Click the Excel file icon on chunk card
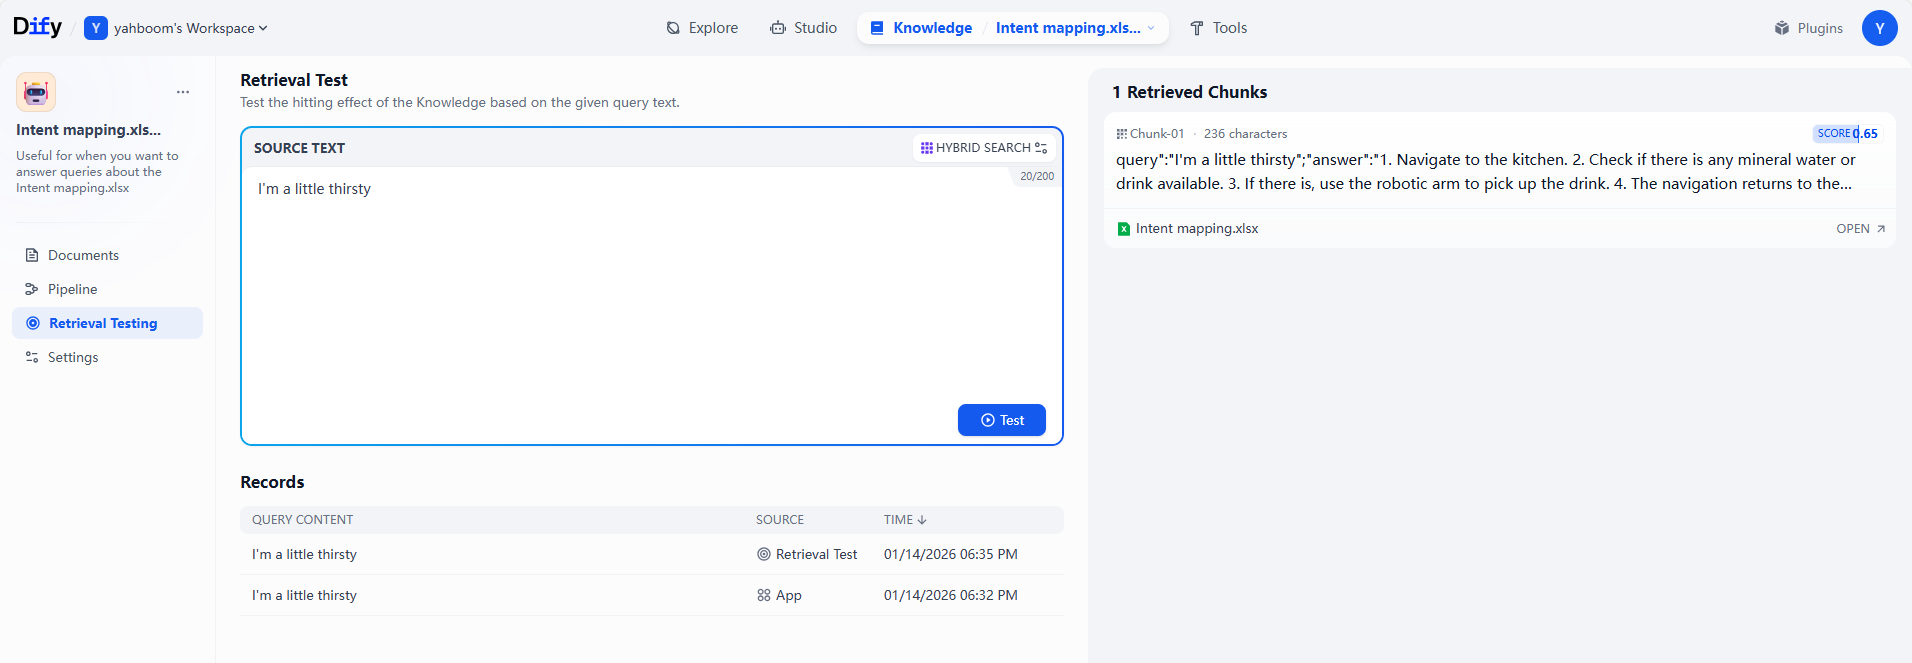The image size is (1912, 663). coord(1124,229)
